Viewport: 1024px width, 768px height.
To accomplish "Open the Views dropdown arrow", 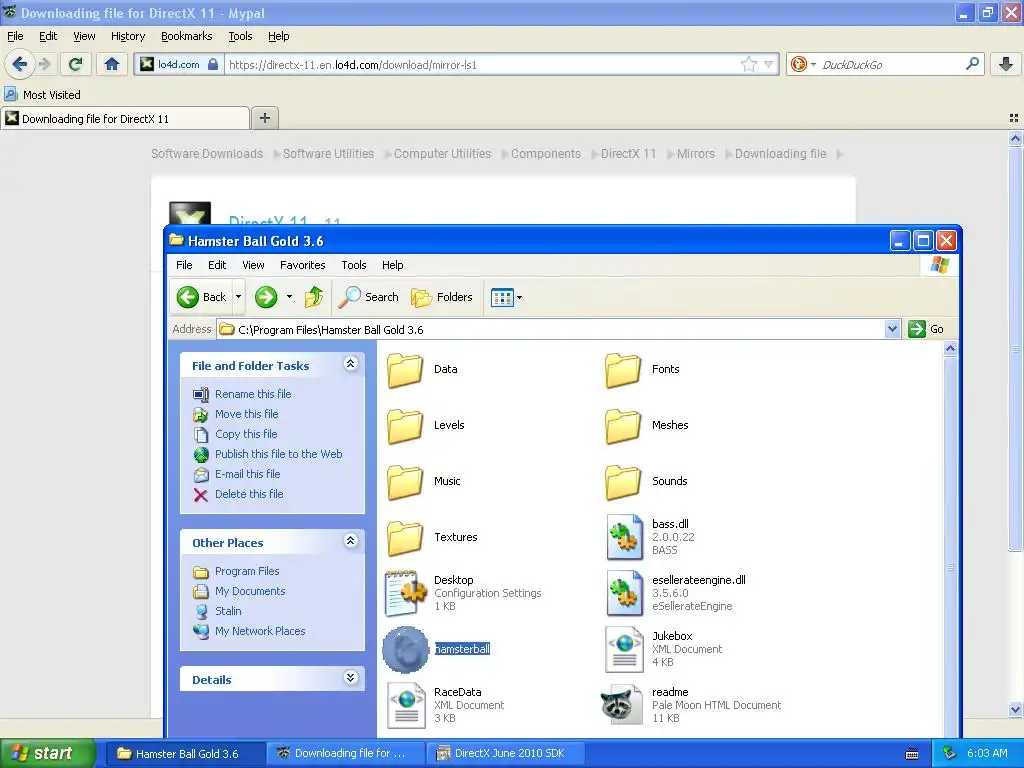I will pos(519,298).
